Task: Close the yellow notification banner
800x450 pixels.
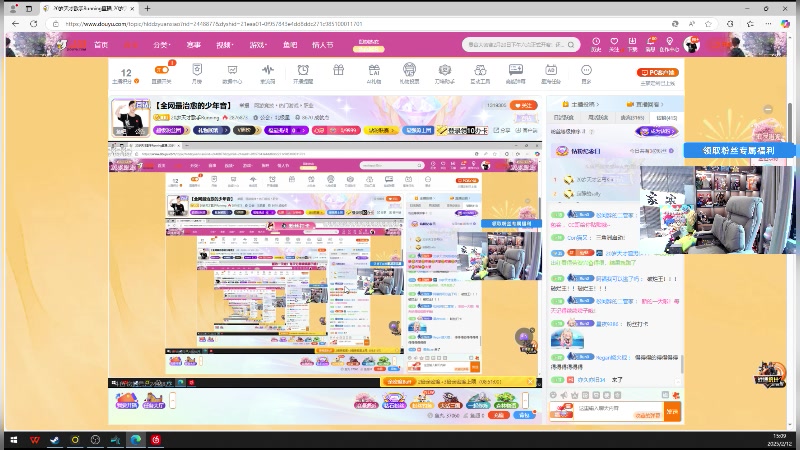Action: coord(530,382)
